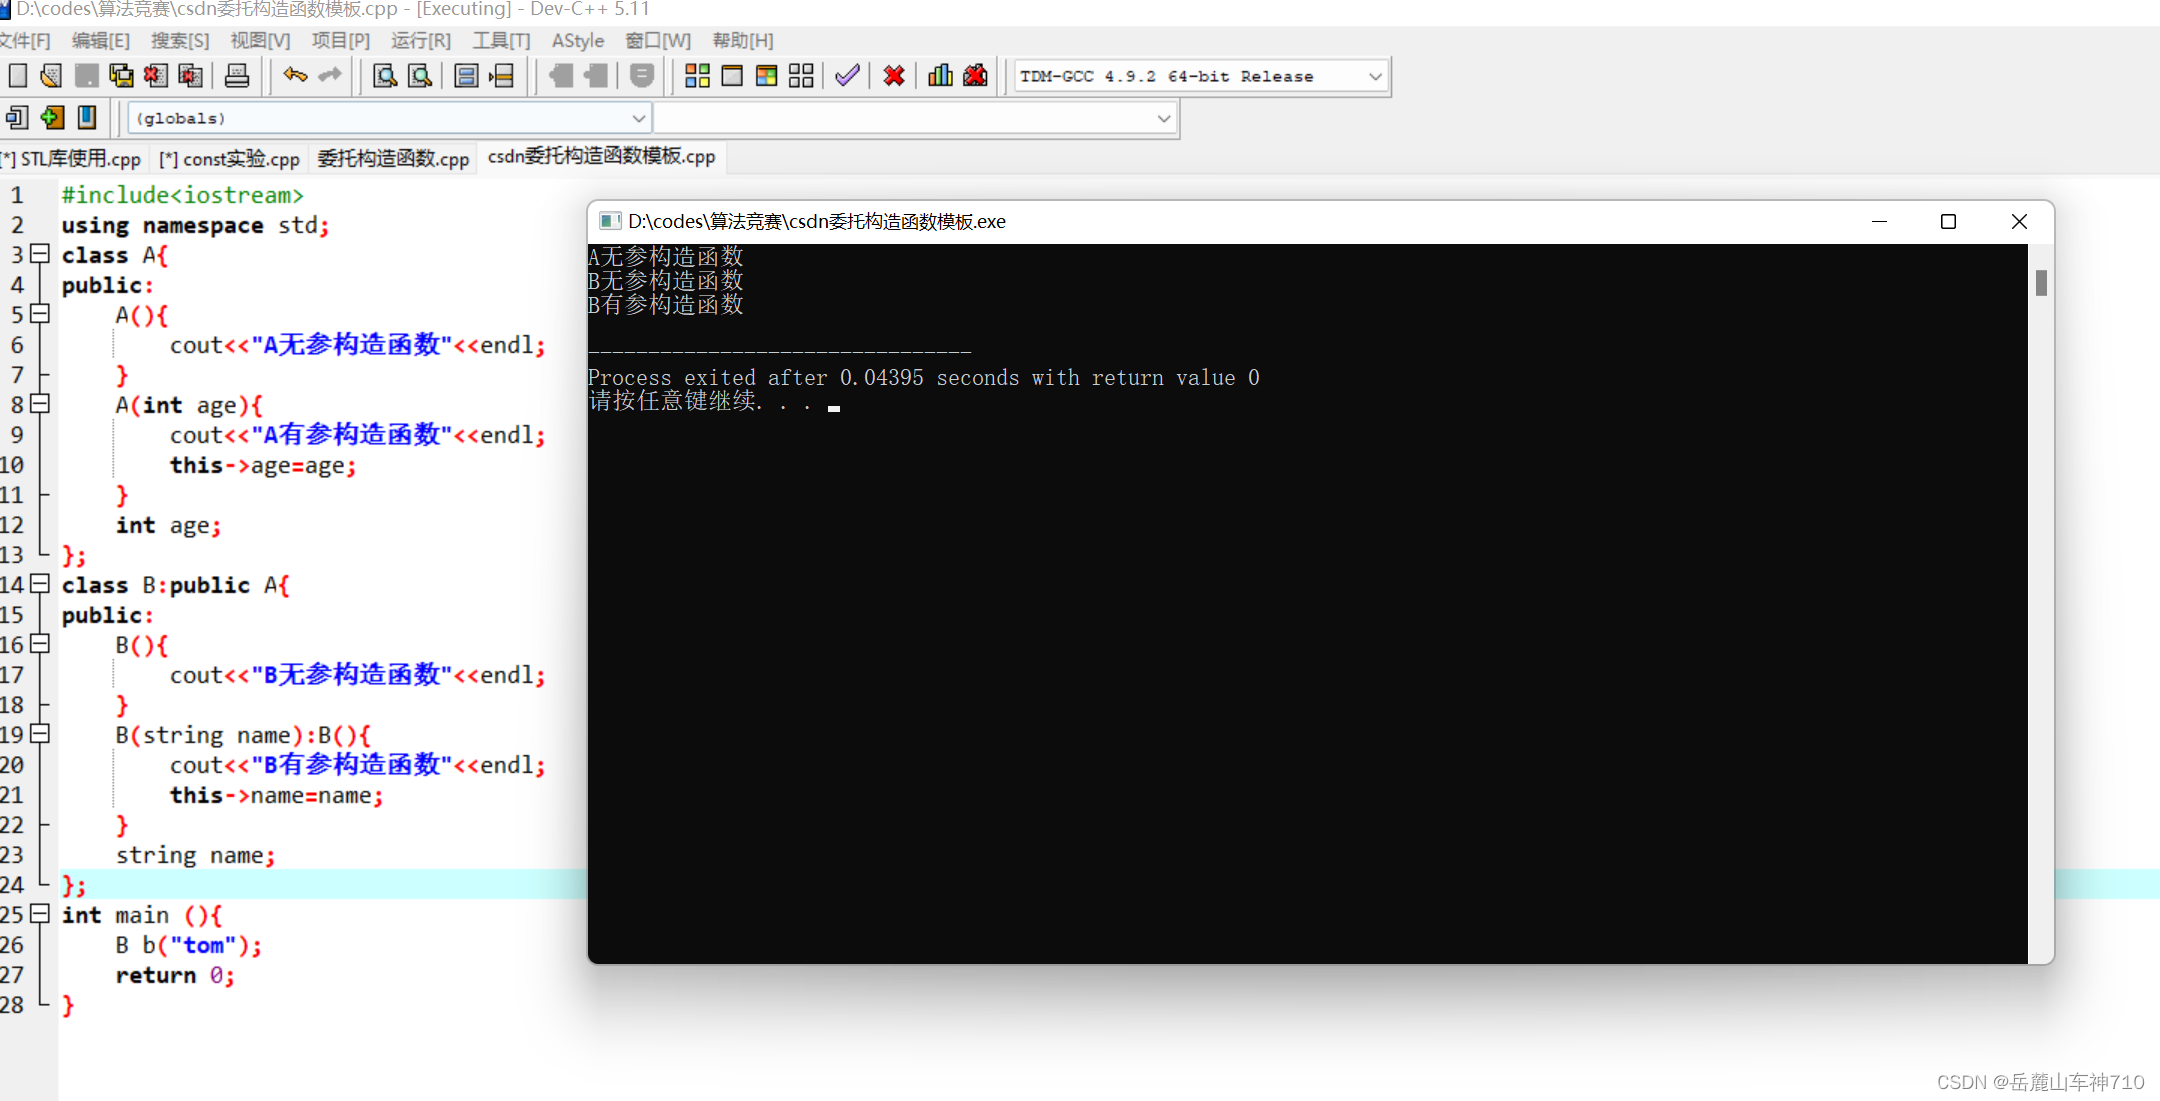Toggle fold marker for main function

pos(40,914)
